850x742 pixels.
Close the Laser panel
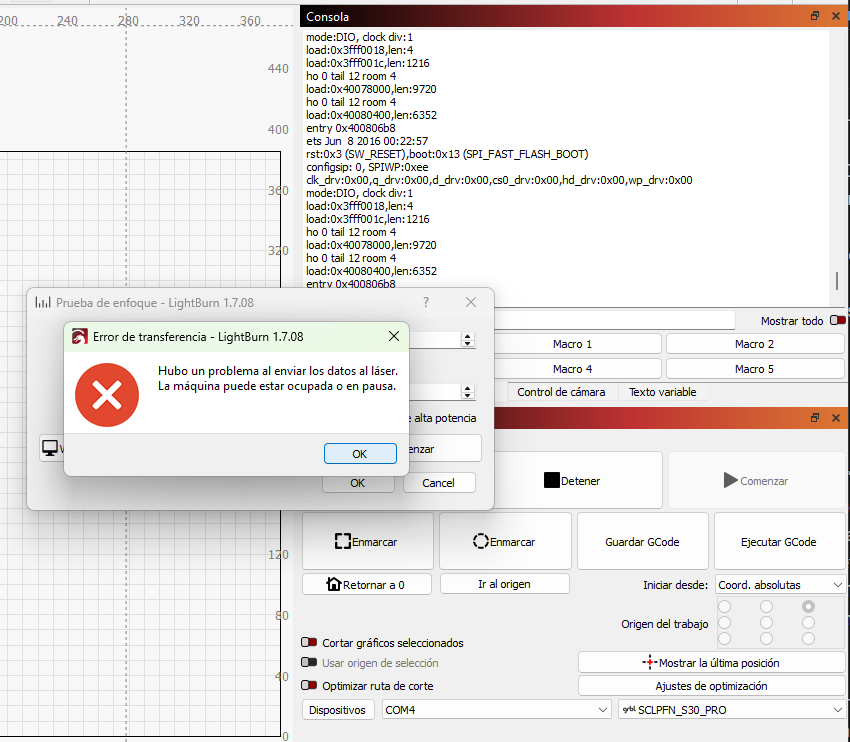(836, 417)
